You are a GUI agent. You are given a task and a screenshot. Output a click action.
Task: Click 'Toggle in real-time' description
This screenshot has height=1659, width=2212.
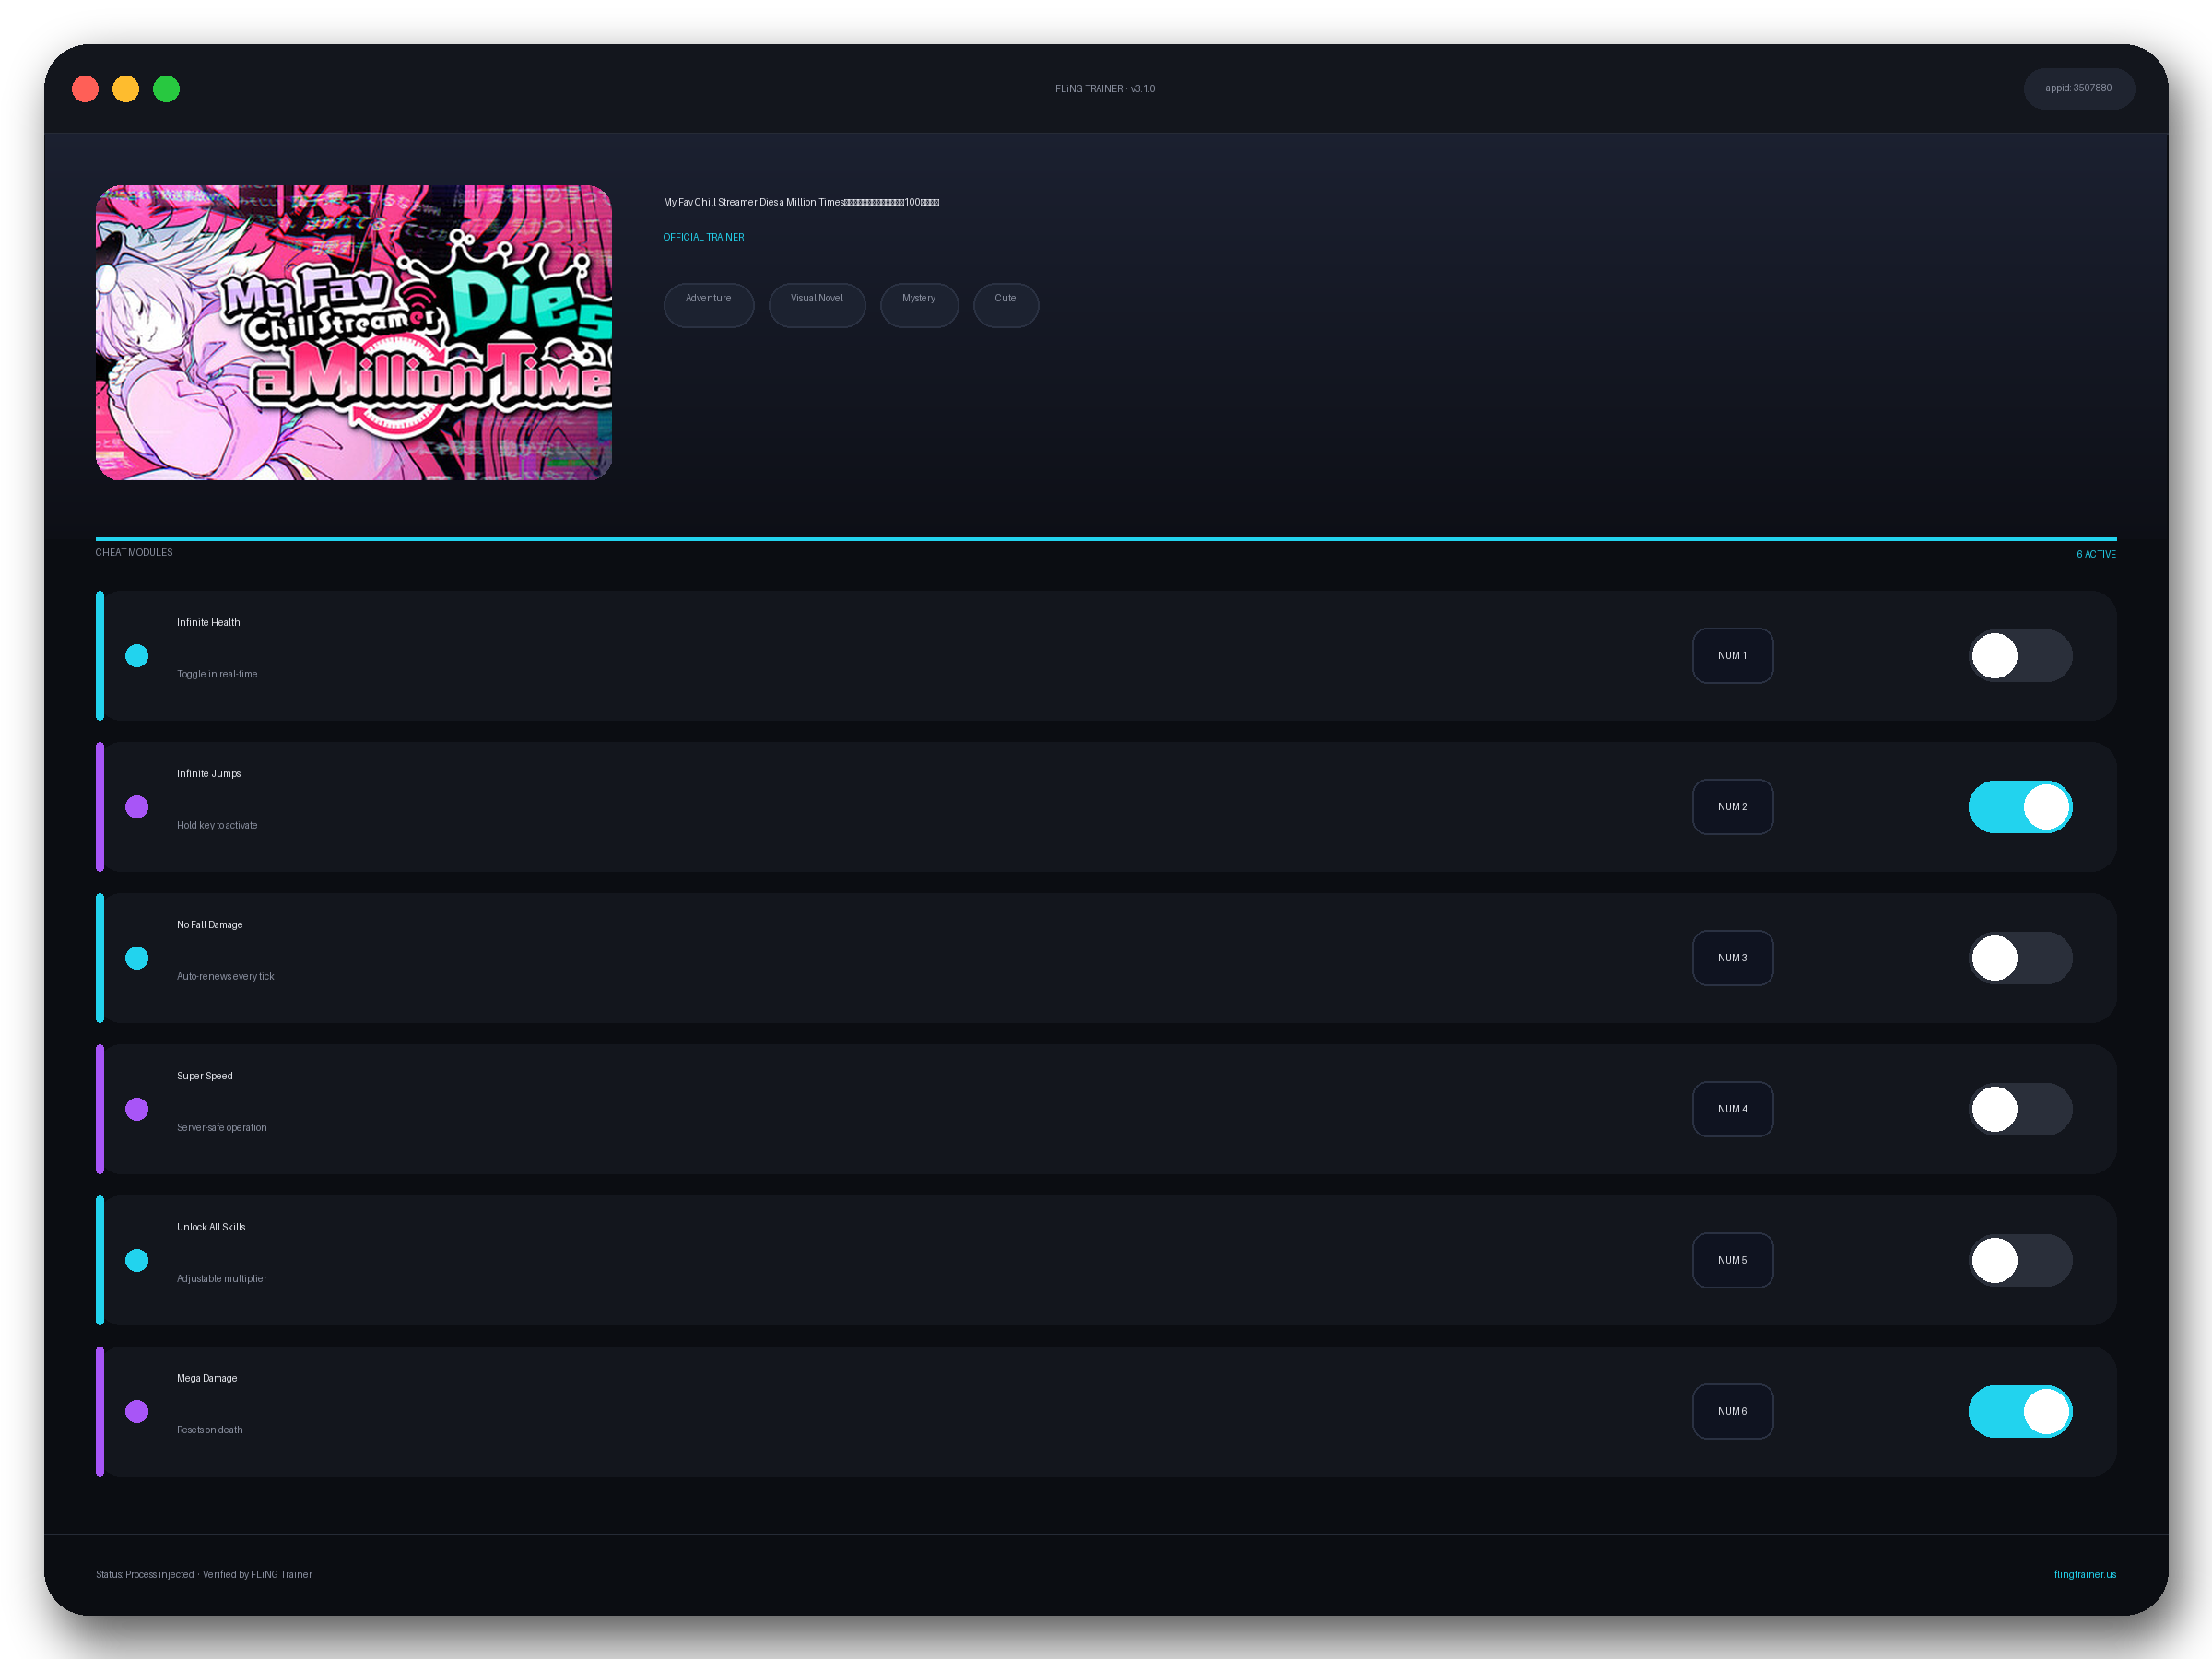click(217, 674)
